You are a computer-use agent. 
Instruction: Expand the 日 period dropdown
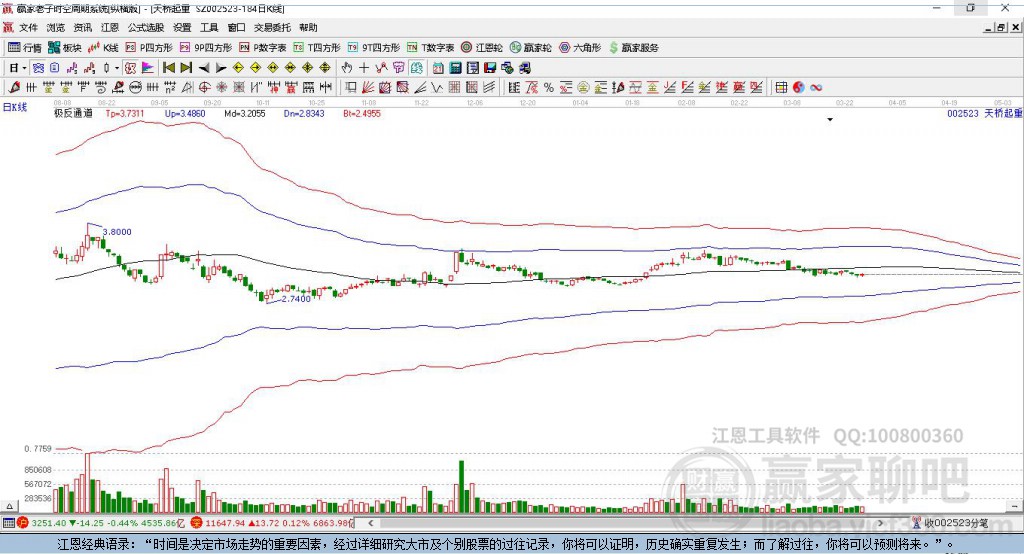(24, 68)
